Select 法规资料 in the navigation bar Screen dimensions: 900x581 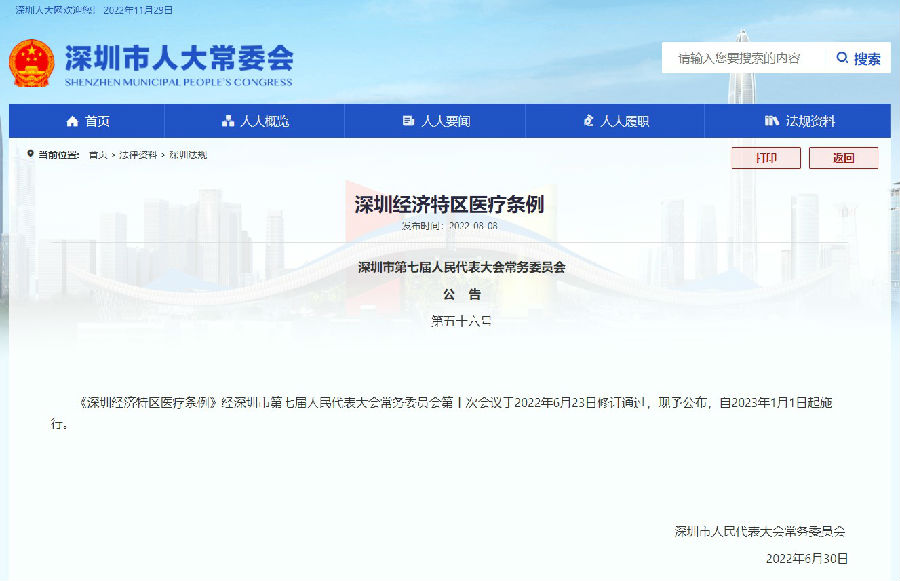point(810,121)
